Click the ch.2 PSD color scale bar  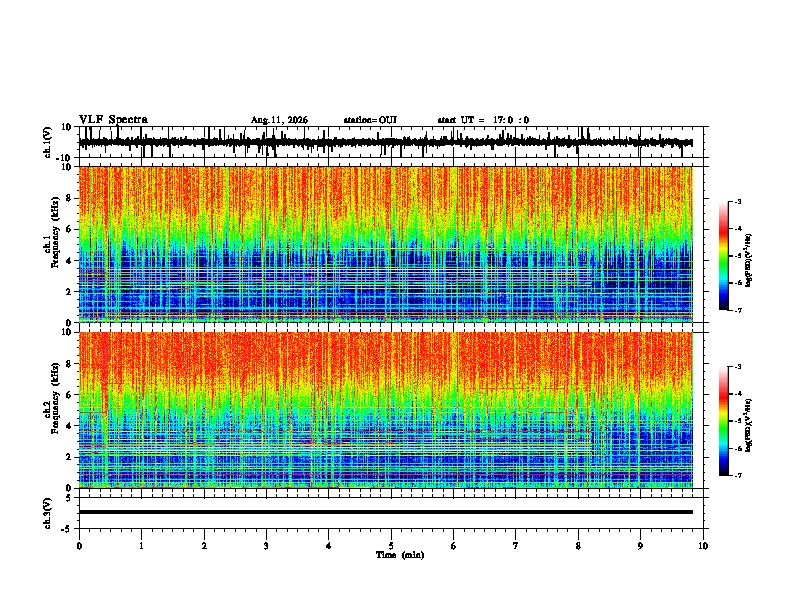click(x=724, y=421)
